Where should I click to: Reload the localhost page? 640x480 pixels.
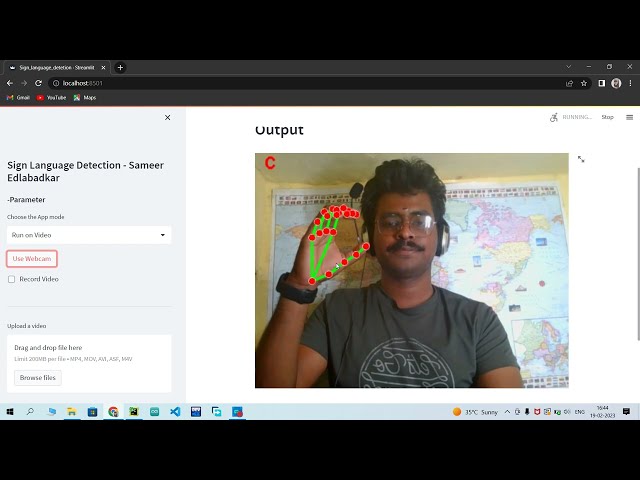click(x=38, y=83)
